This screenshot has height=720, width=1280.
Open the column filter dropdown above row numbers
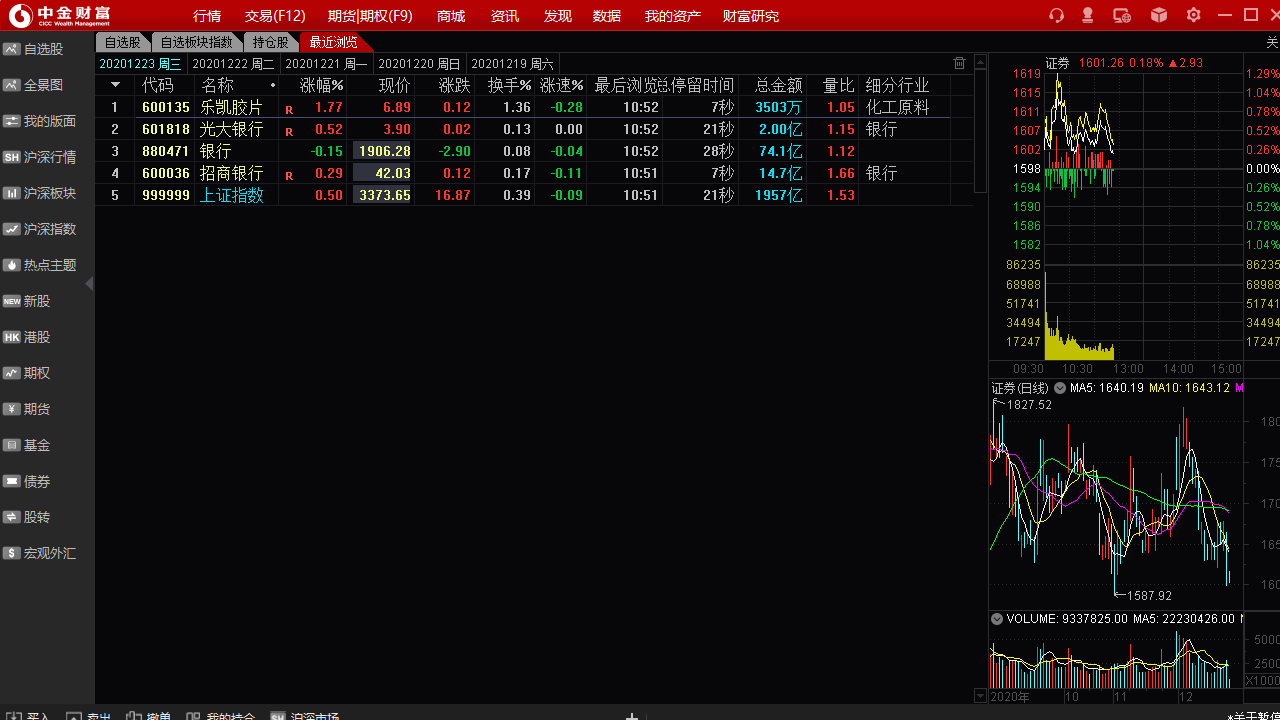(113, 84)
